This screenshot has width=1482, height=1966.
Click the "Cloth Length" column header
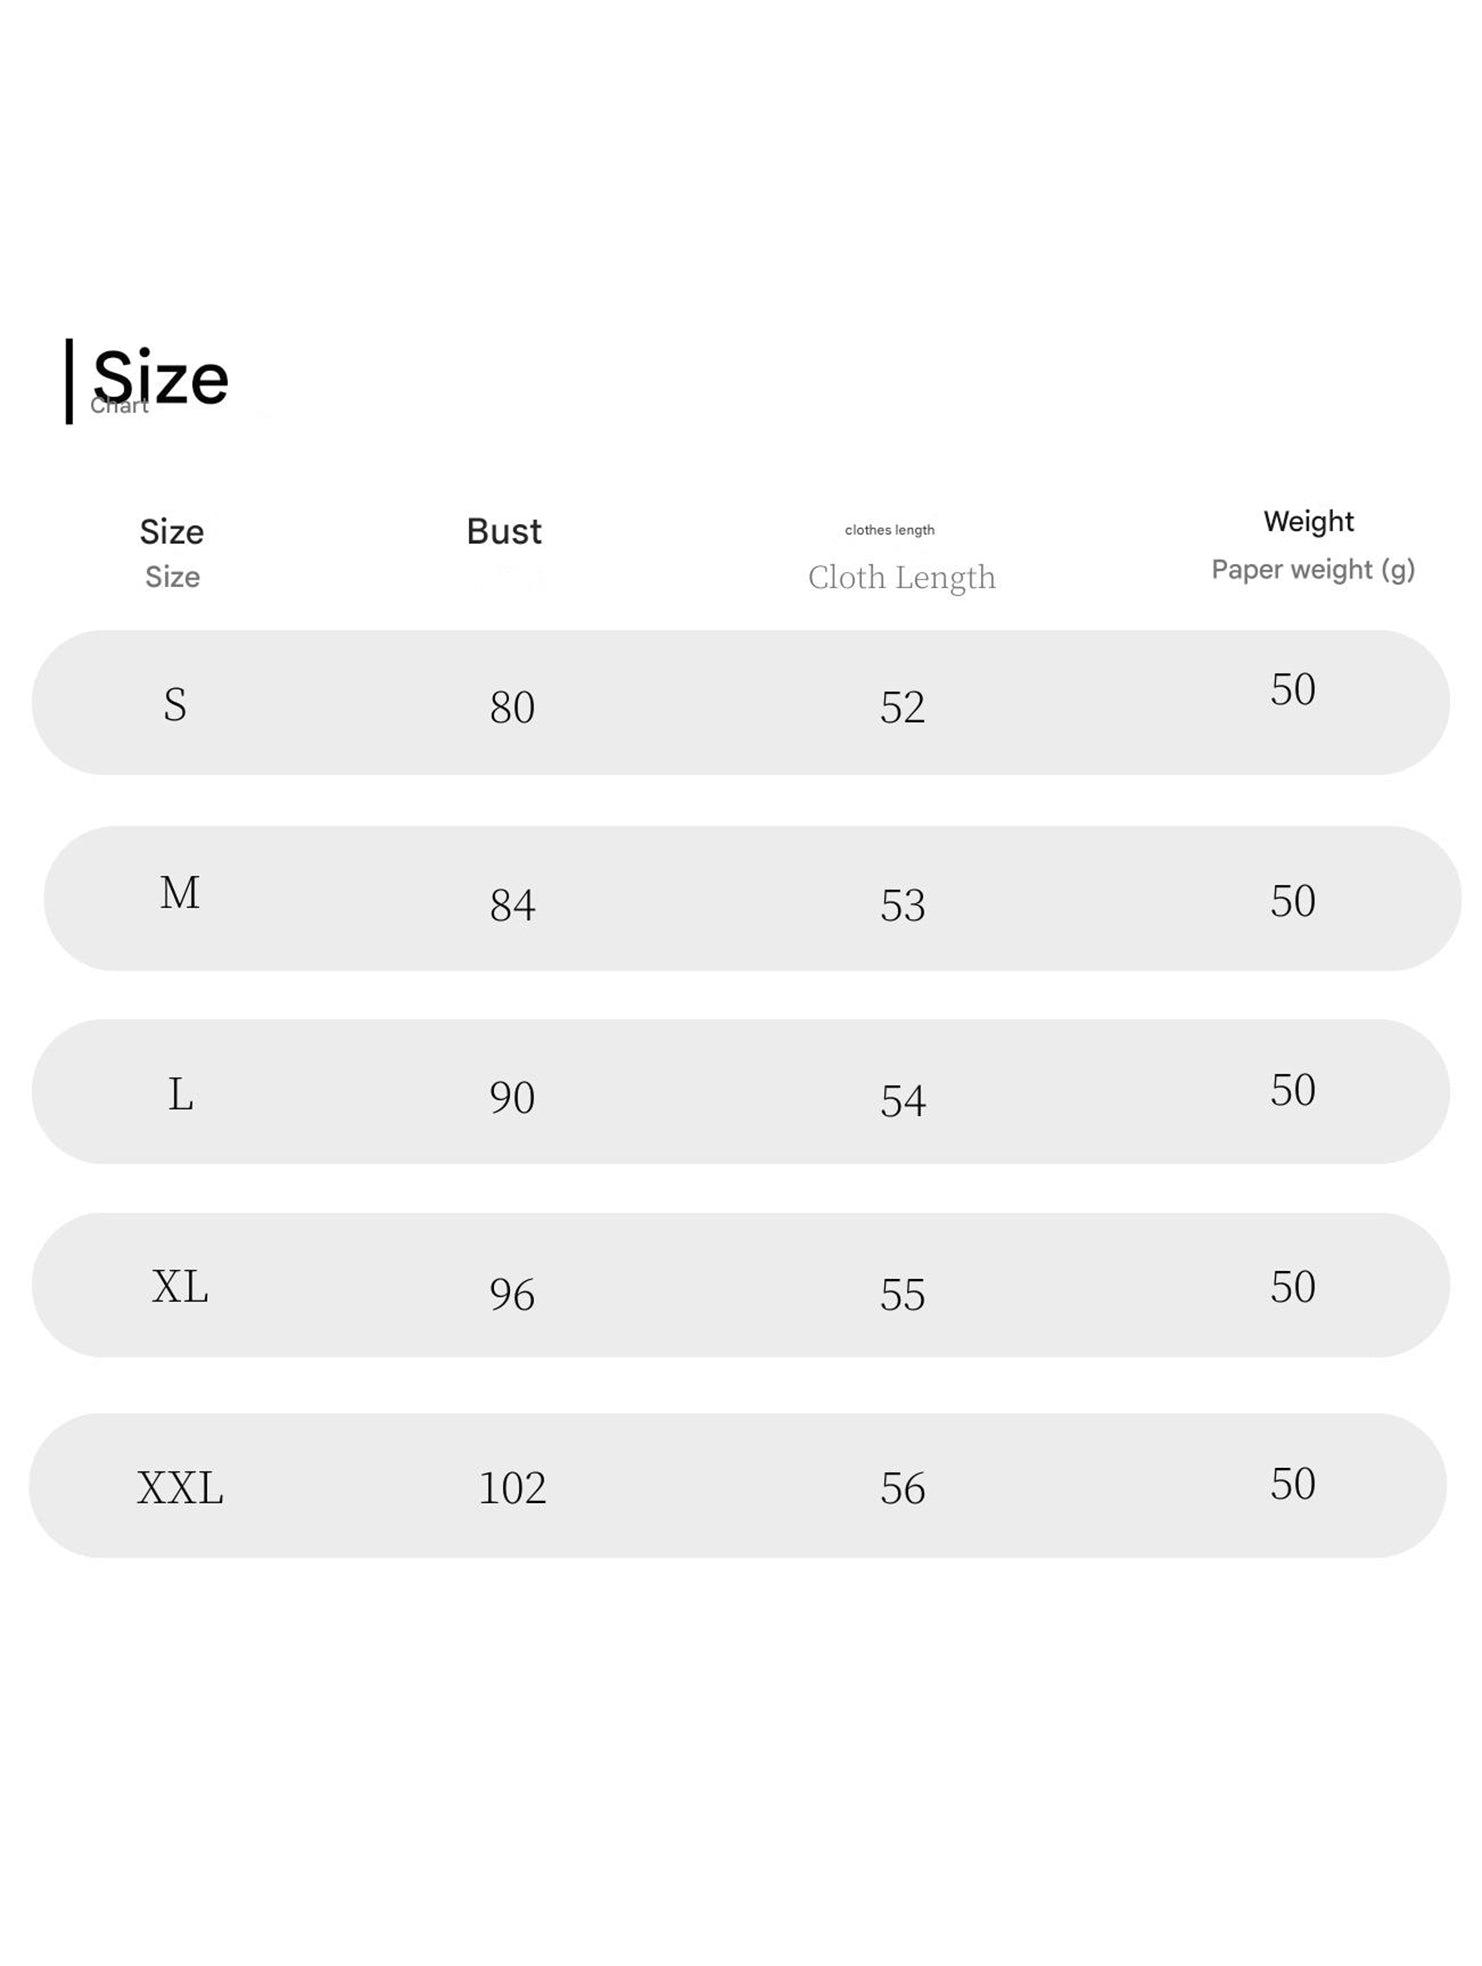pyautogui.click(x=901, y=577)
